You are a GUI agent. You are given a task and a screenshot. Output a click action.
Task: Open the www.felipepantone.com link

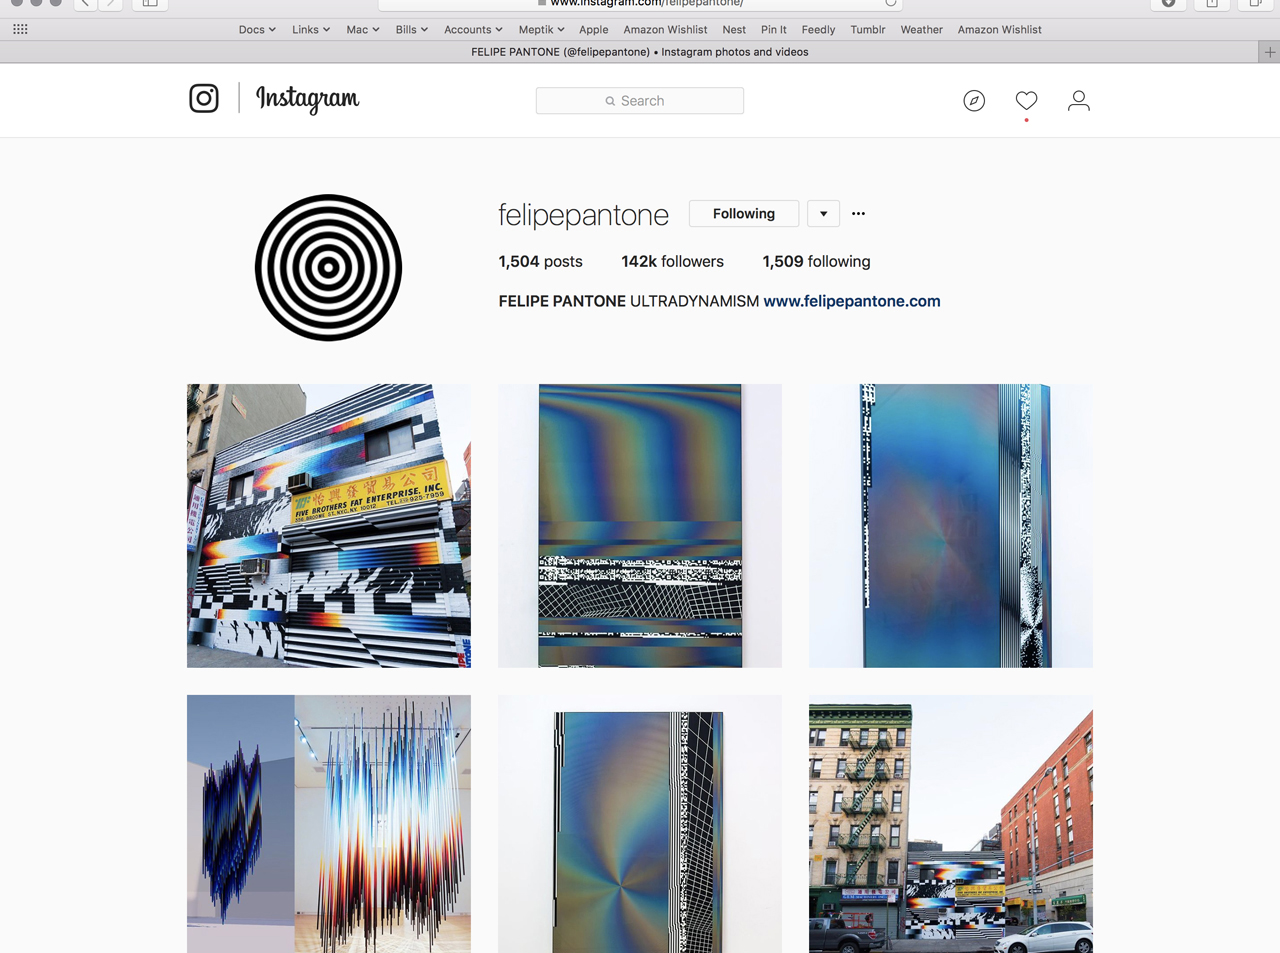(851, 301)
